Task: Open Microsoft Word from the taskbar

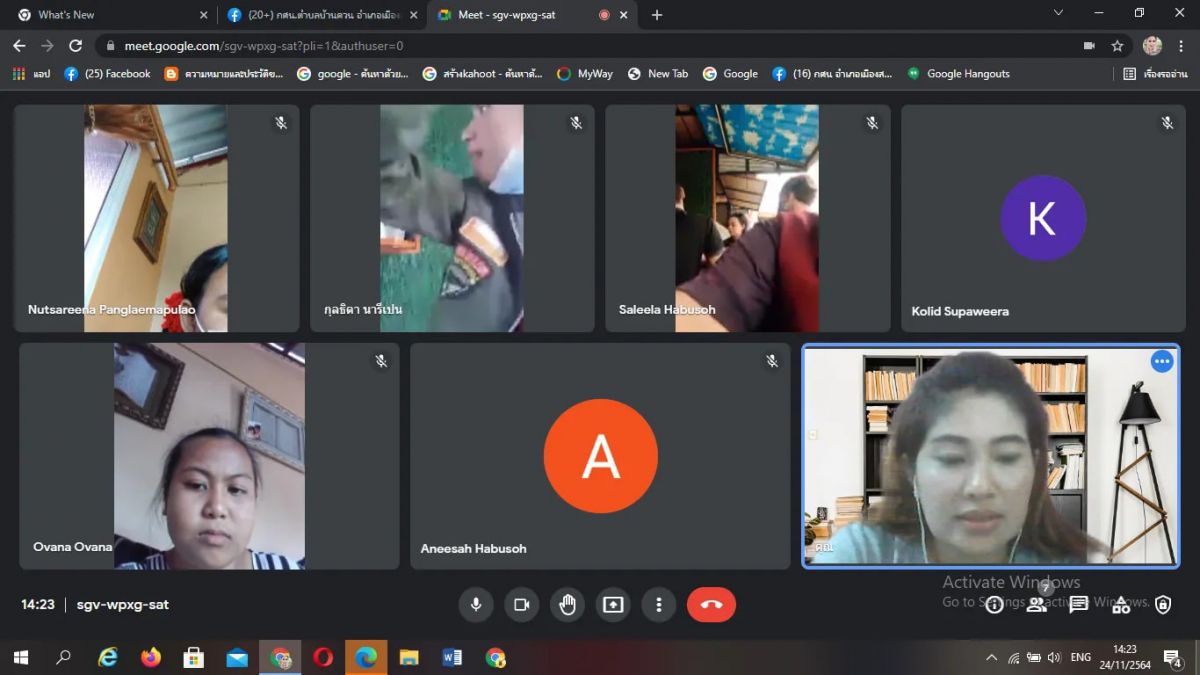Action: tap(452, 657)
